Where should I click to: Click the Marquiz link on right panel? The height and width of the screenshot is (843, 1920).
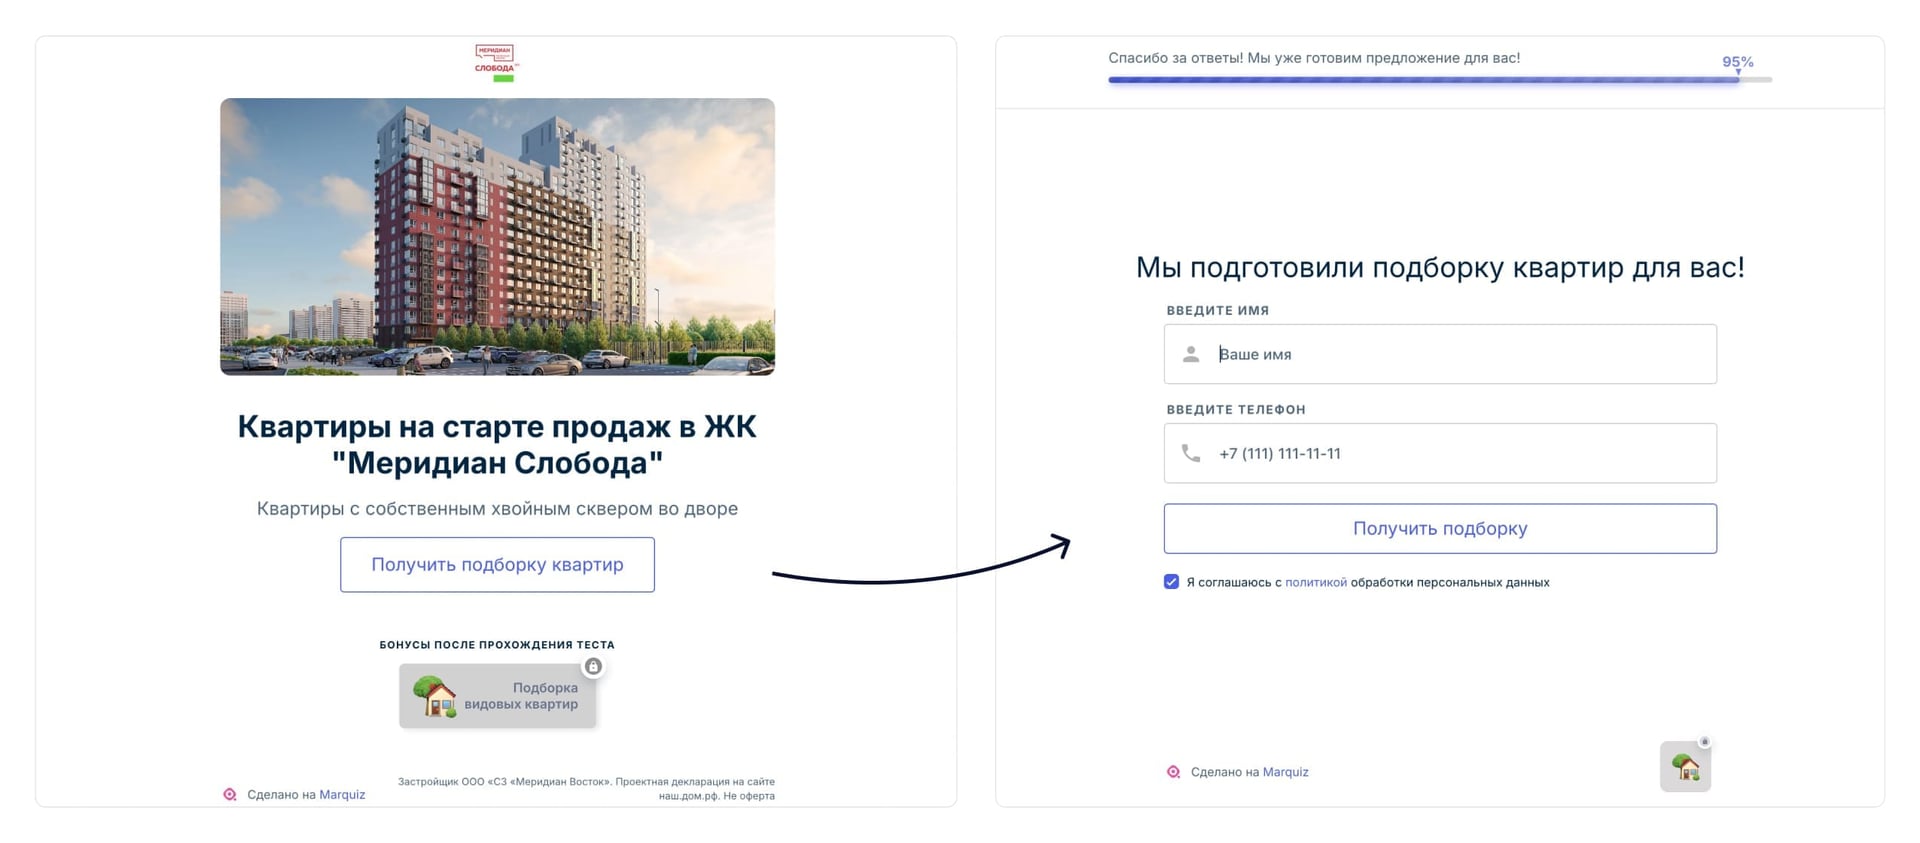pos(1285,772)
